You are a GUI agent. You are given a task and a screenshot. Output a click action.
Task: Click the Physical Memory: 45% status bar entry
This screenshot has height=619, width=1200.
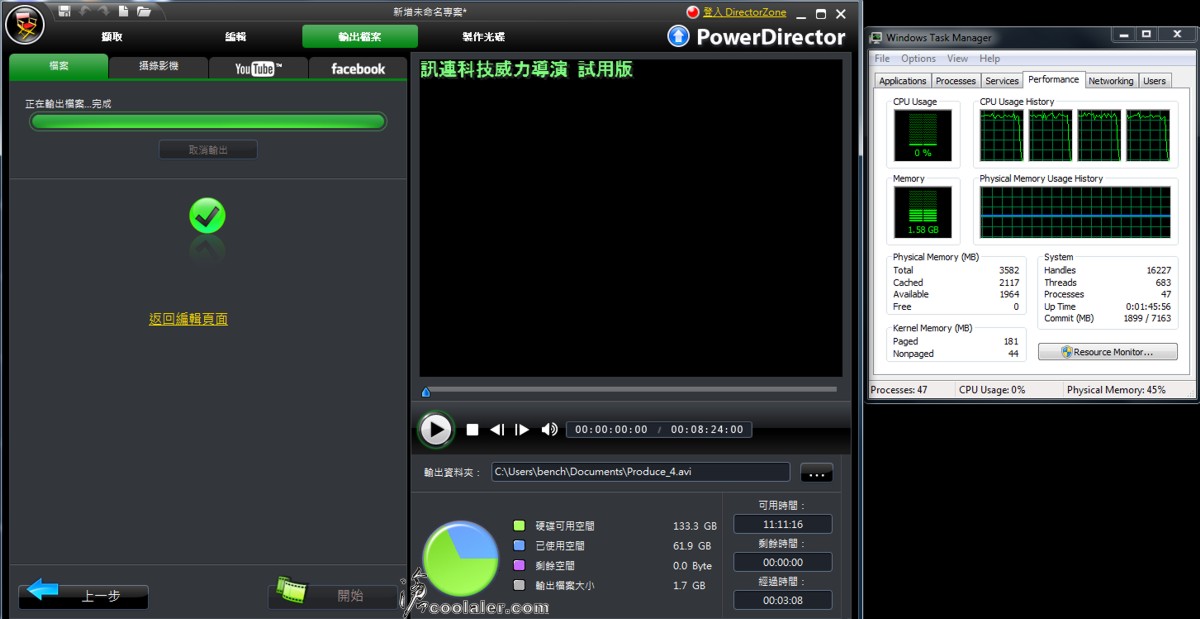tap(1116, 390)
